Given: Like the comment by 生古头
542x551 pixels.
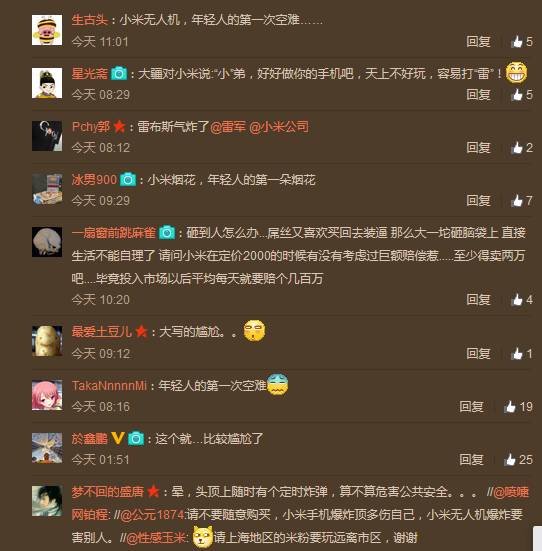Looking at the screenshot, I should (522, 42).
